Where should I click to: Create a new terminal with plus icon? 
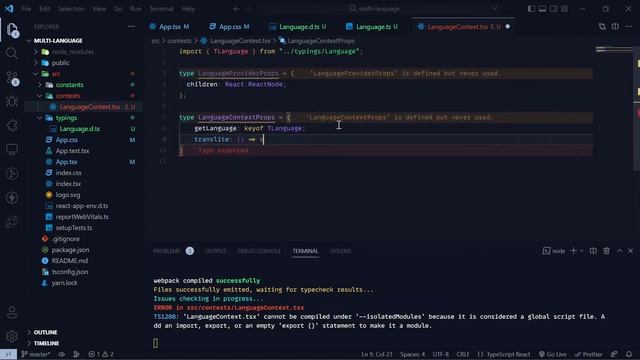[573, 251]
